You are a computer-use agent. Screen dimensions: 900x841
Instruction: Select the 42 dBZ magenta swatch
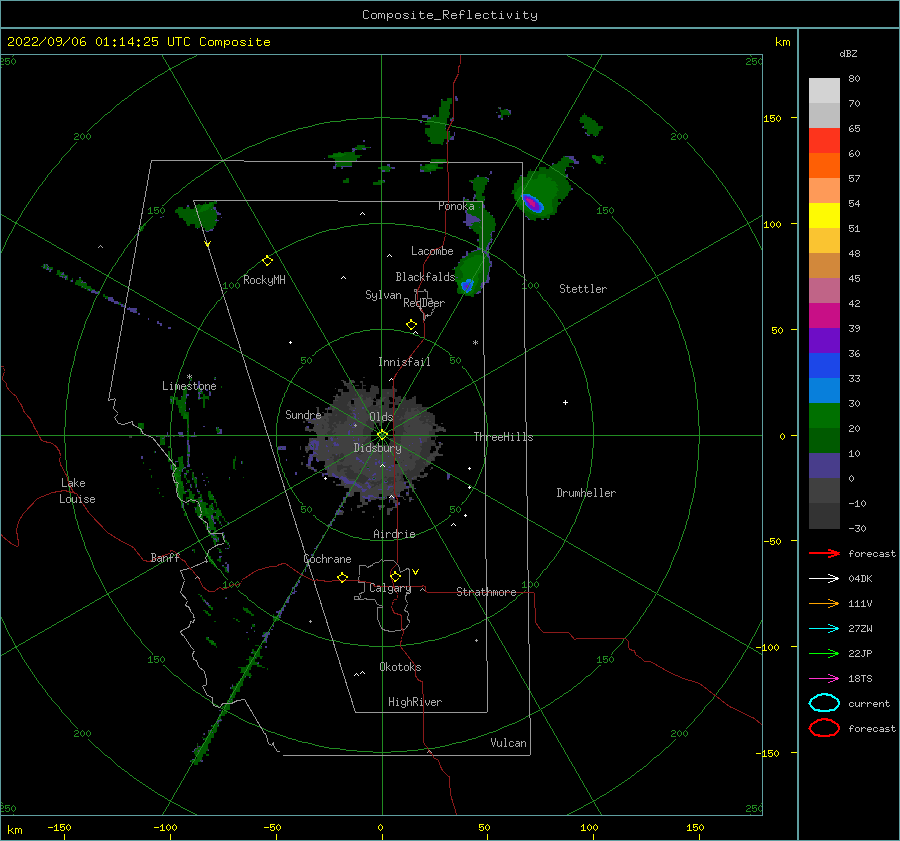tap(824, 315)
